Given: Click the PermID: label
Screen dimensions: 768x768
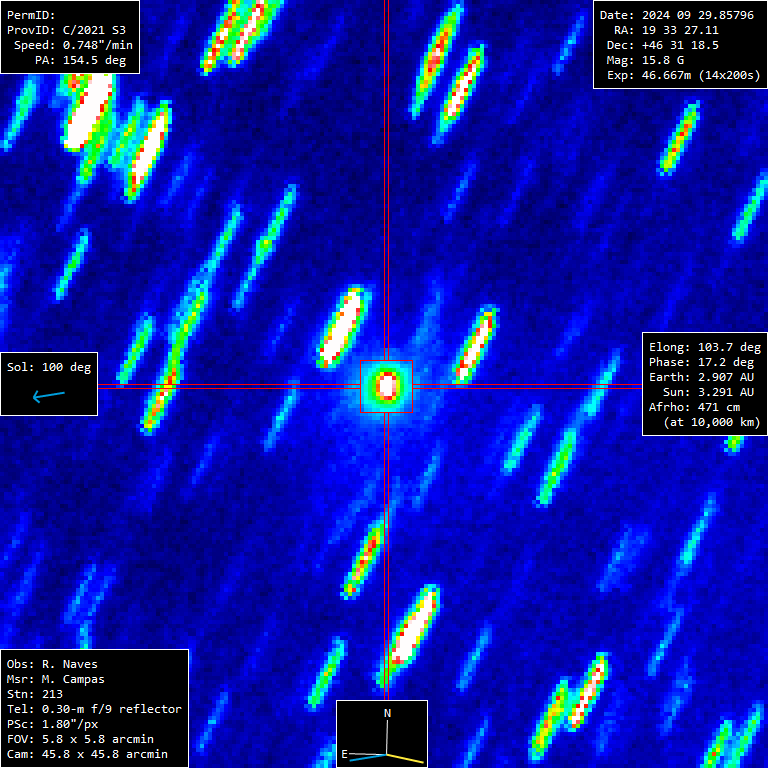Looking at the screenshot, I should pos(31,15).
